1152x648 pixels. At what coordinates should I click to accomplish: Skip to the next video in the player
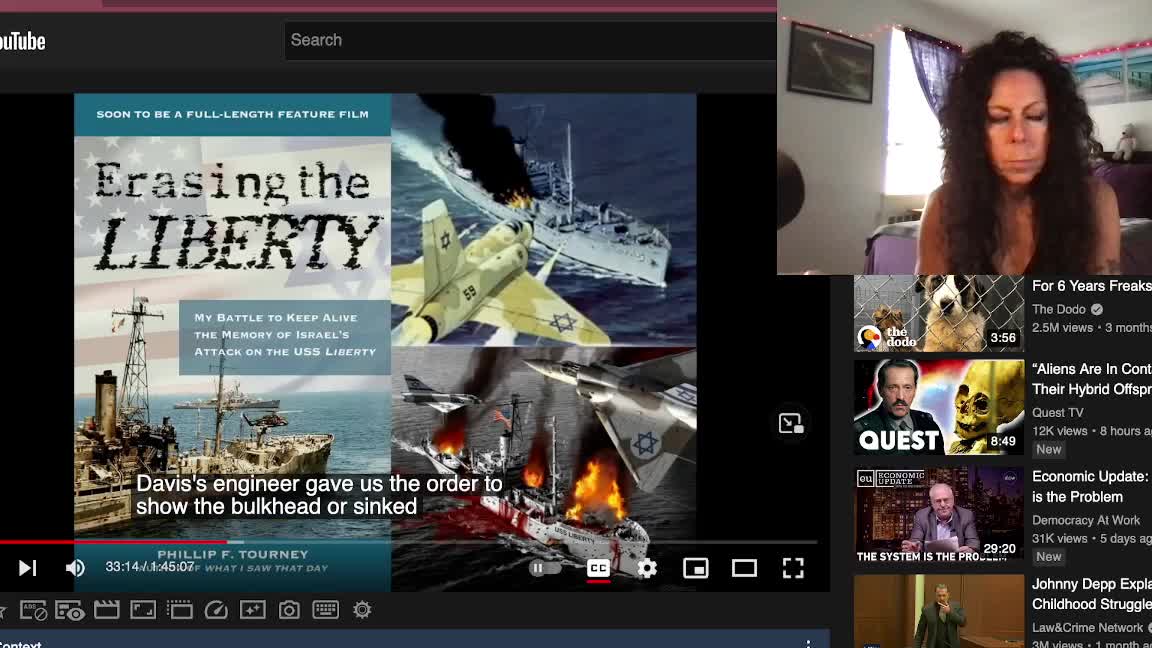[27, 568]
